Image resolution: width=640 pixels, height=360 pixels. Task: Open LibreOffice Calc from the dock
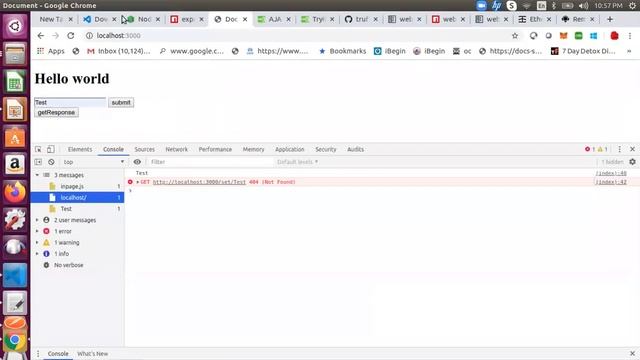click(15, 82)
